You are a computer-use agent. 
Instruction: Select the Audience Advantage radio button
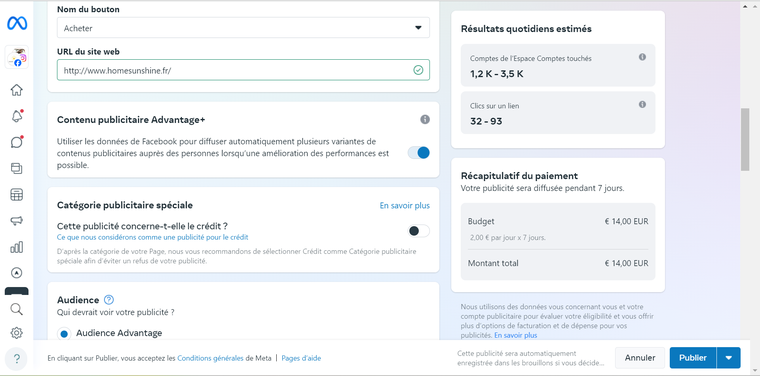[x=63, y=334]
